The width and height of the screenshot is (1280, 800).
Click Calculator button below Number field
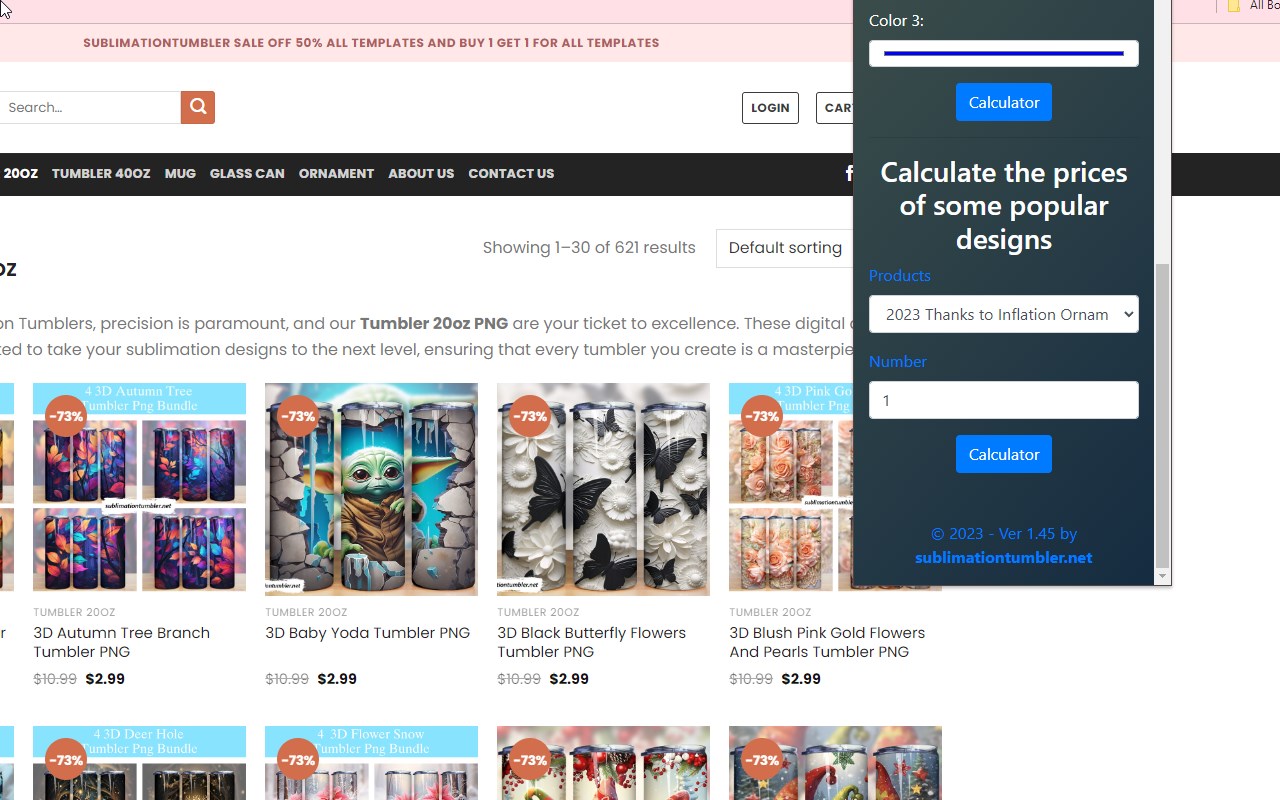click(1004, 454)
